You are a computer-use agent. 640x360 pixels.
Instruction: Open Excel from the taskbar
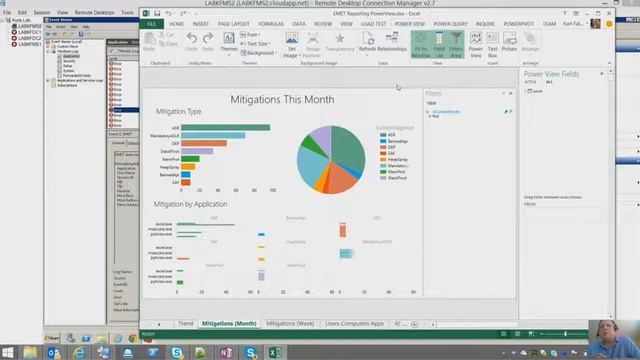(x=275, y=352)
